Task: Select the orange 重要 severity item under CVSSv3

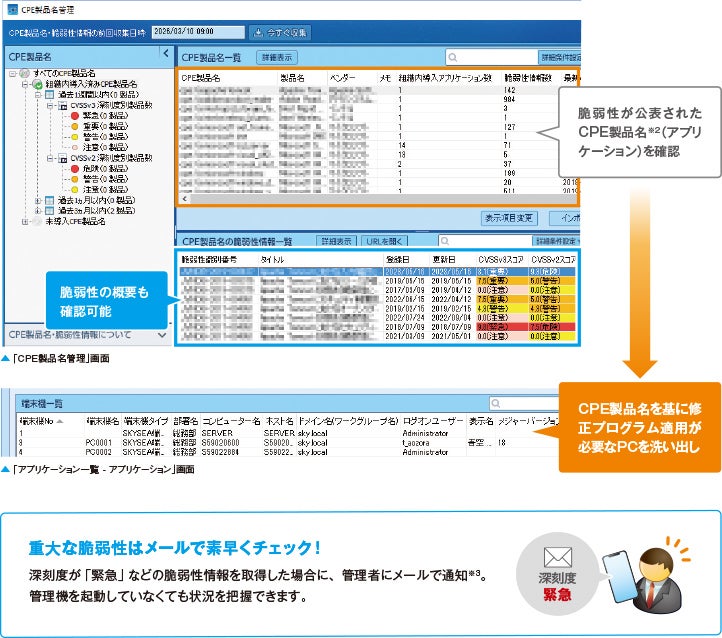Action: click(75, 126)
